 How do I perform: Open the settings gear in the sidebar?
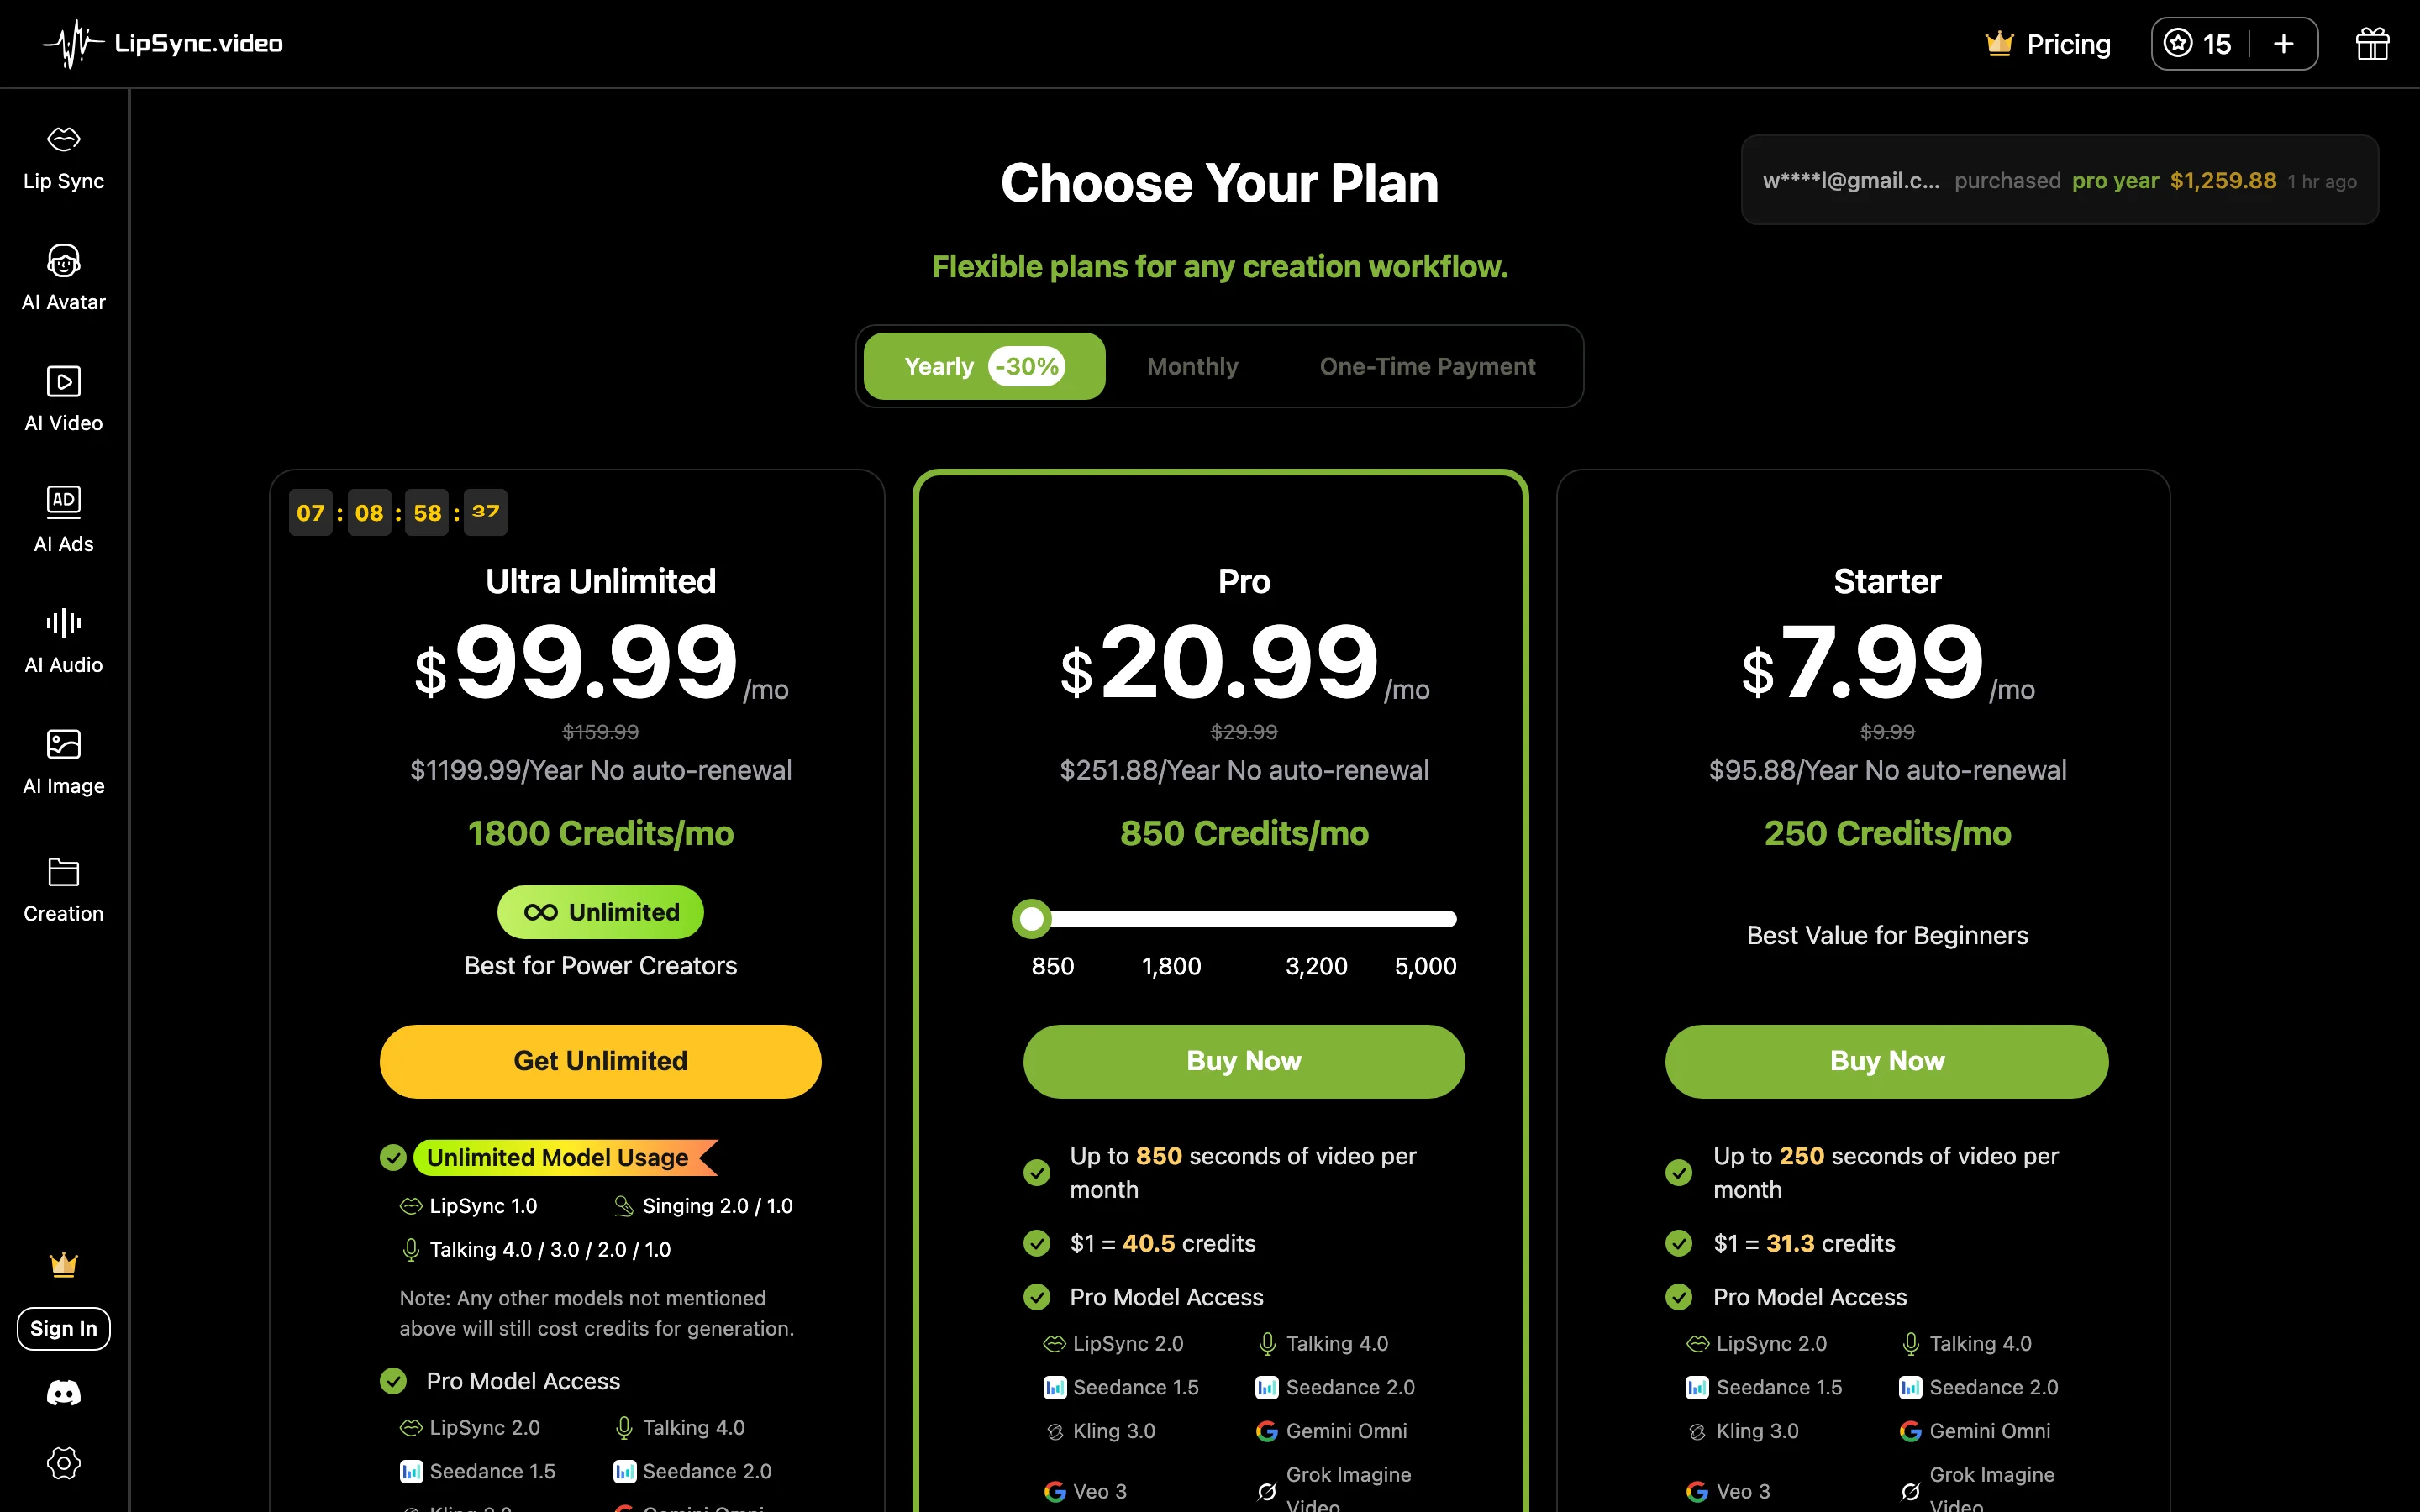[x=63, y=1463]
